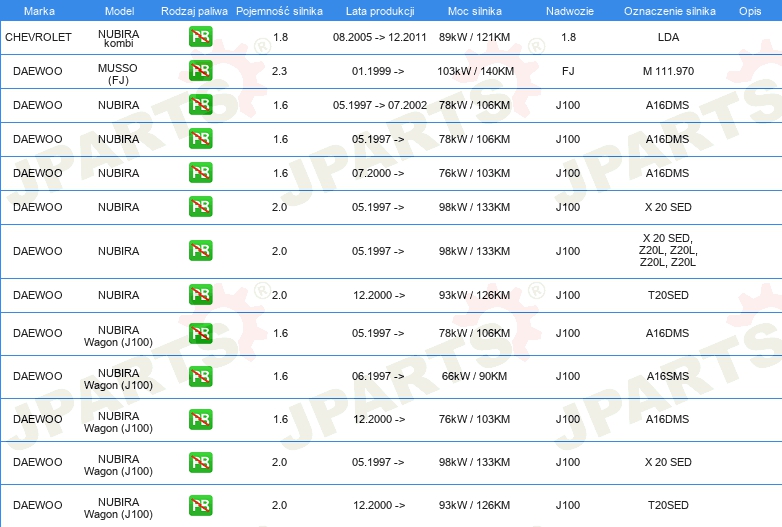782x527 pixels.
Task: Click the Rodzaj paliwa column header
Action: tap(193, 10)
